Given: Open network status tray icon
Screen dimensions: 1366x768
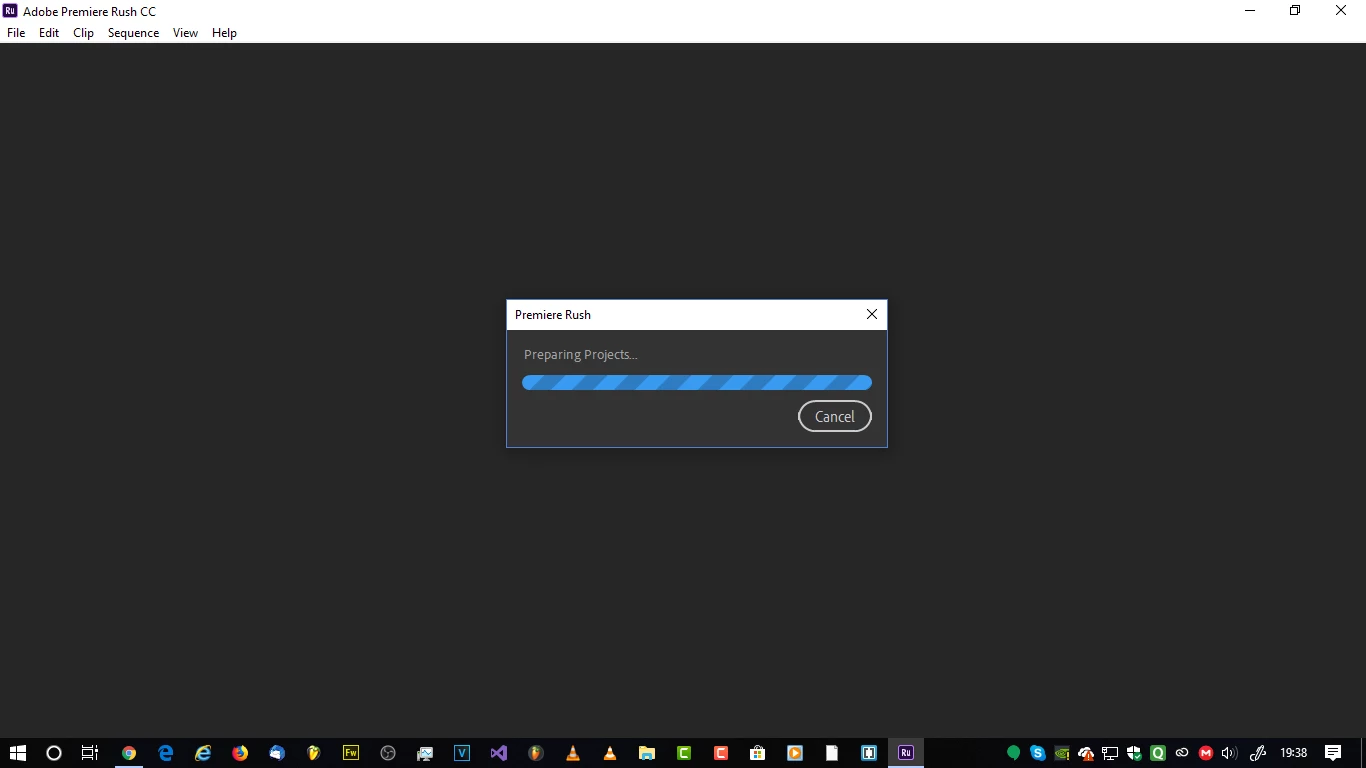Looking at the screenshot, I should [1110, 753].
